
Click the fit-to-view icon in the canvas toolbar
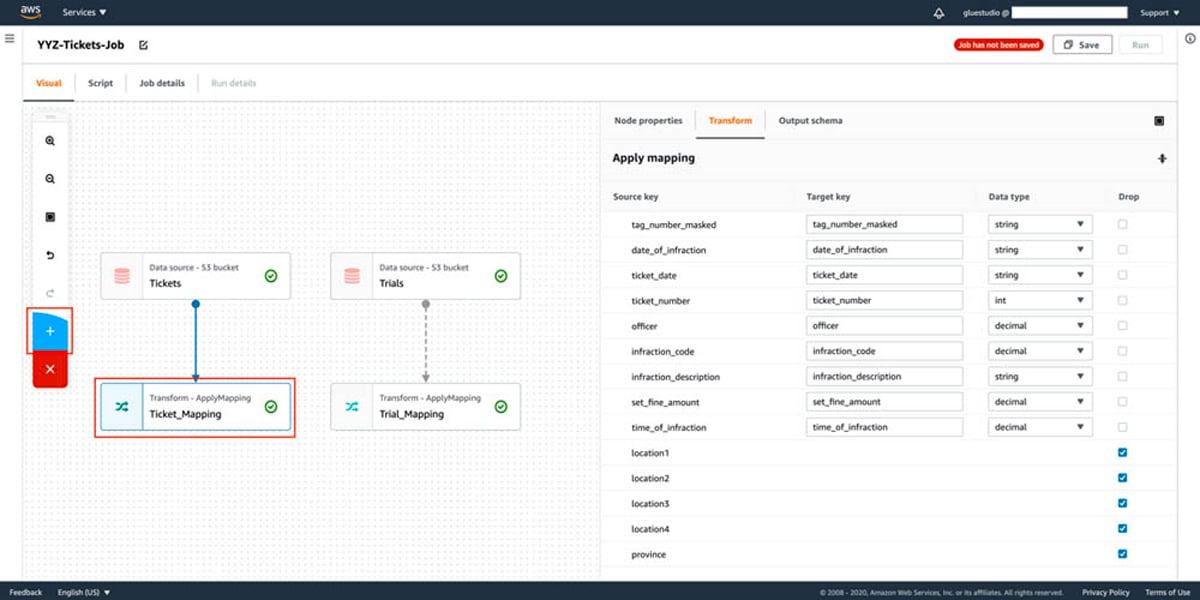point(48,216)
